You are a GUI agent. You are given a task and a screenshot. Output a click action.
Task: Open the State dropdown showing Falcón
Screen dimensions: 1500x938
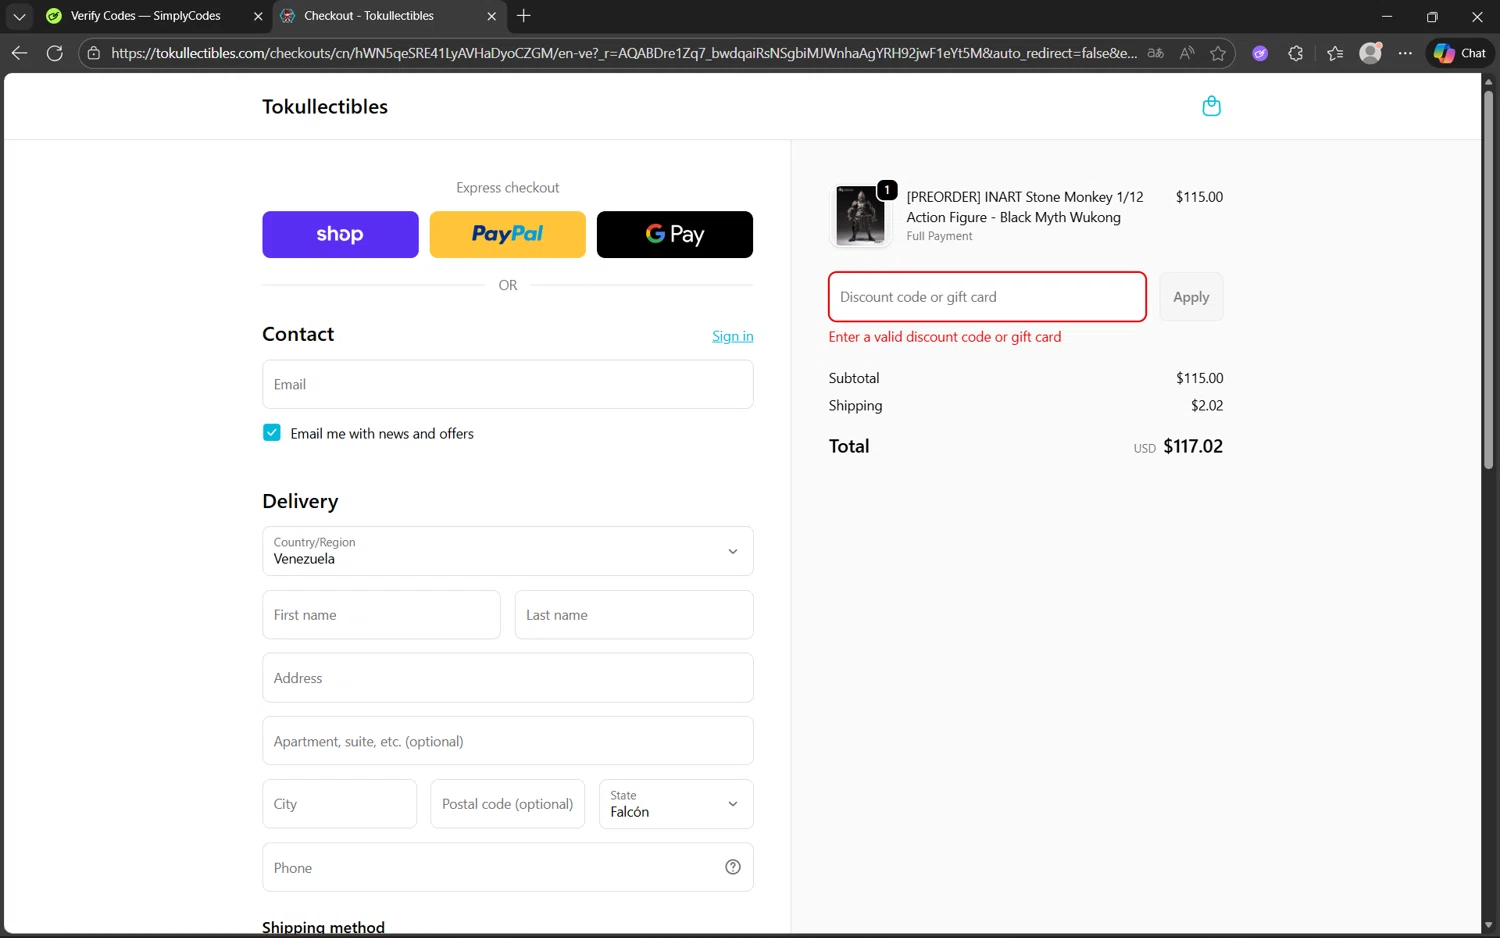click(676, 804)
